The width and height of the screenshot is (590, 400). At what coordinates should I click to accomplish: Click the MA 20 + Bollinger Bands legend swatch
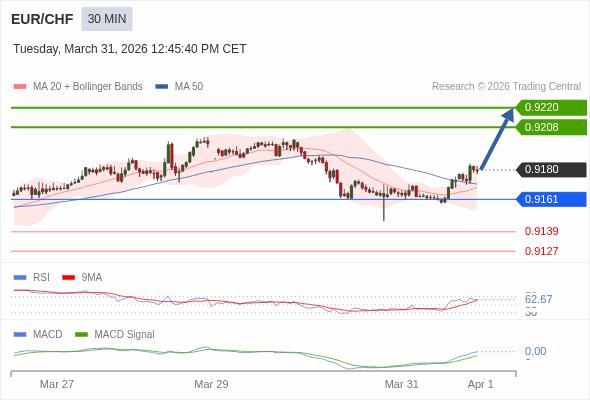tap(20, 87)
